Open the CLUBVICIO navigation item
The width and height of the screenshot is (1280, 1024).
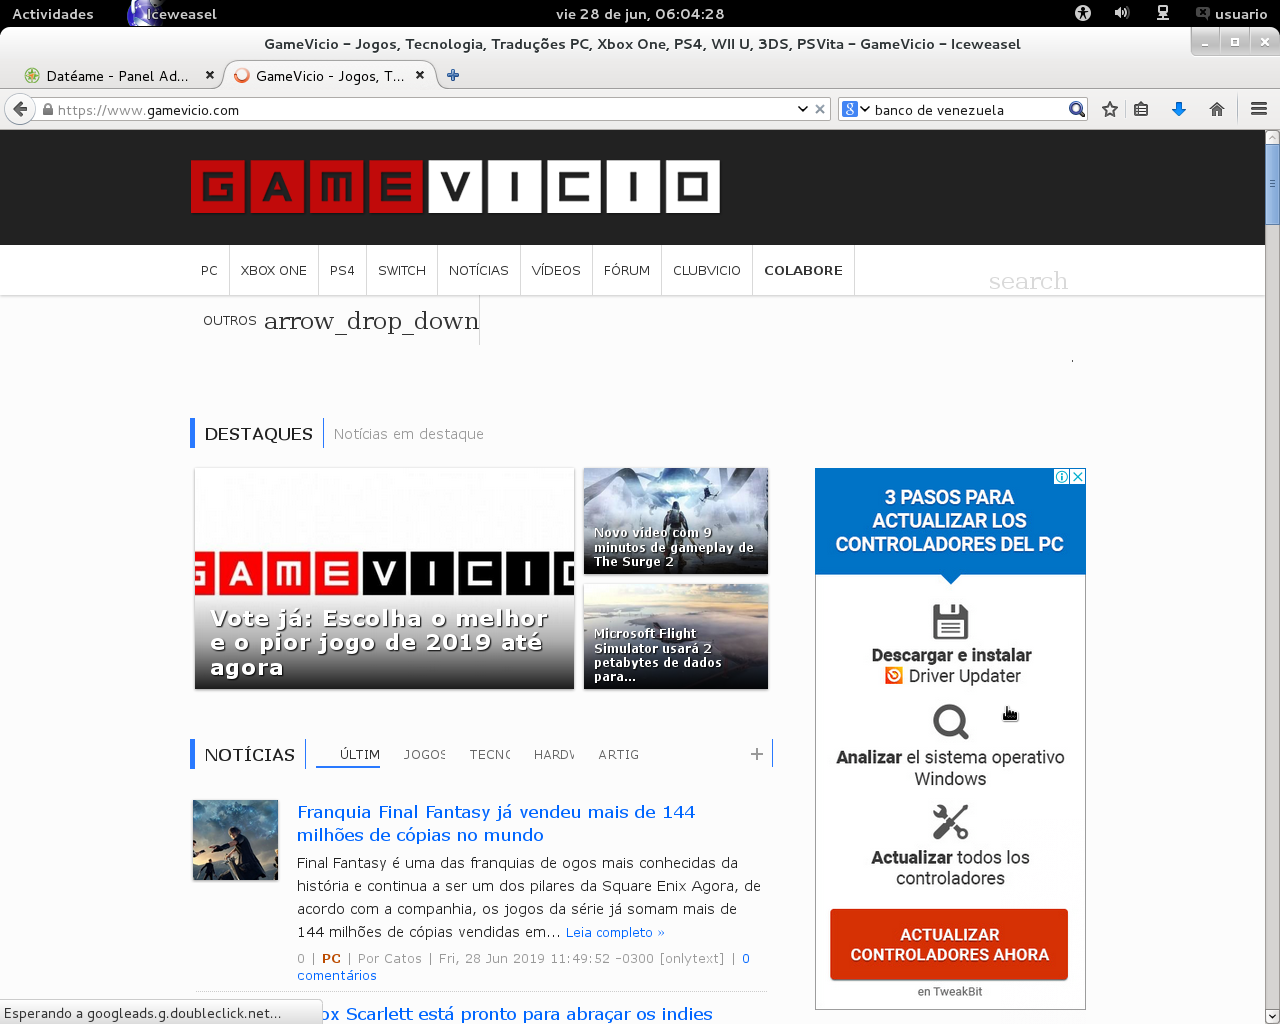tap(707, 270)
